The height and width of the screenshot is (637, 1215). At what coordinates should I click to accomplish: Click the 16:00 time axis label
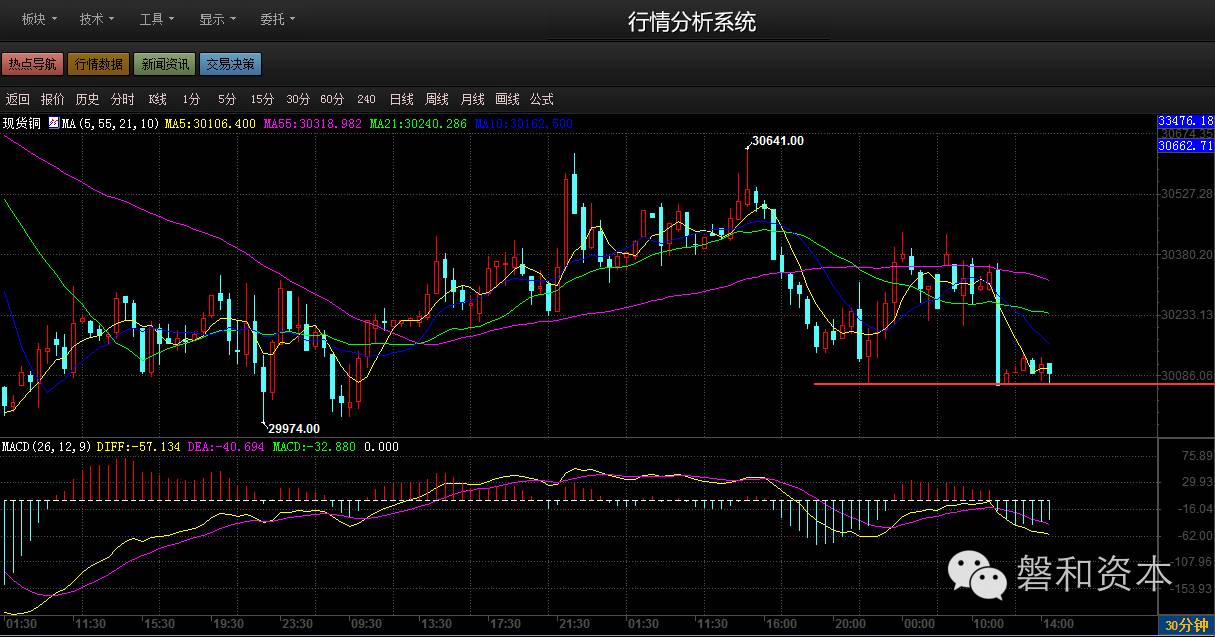pyautogui.click(x=781, y=624)
